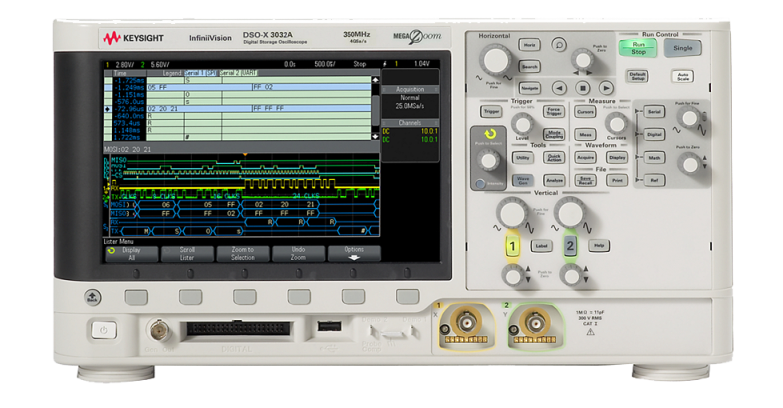Screen dimensions: 783x408
Task: Push the Entry knob to select
Action: [488, 161]
